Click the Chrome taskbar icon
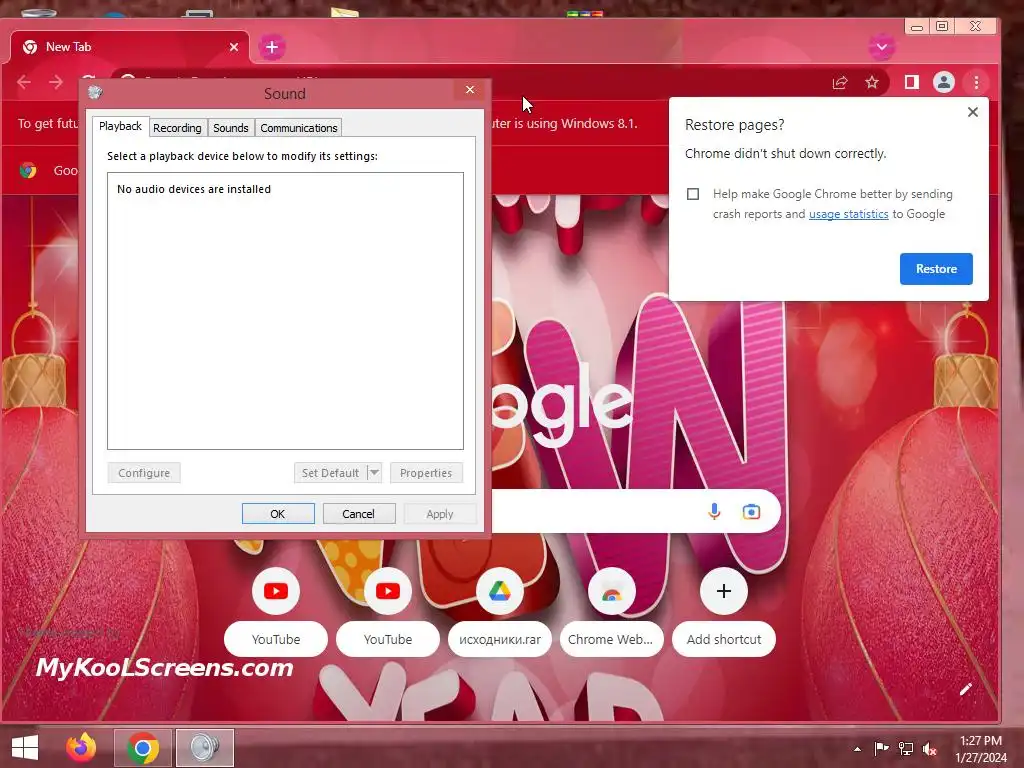 click(x=143, y=748)
